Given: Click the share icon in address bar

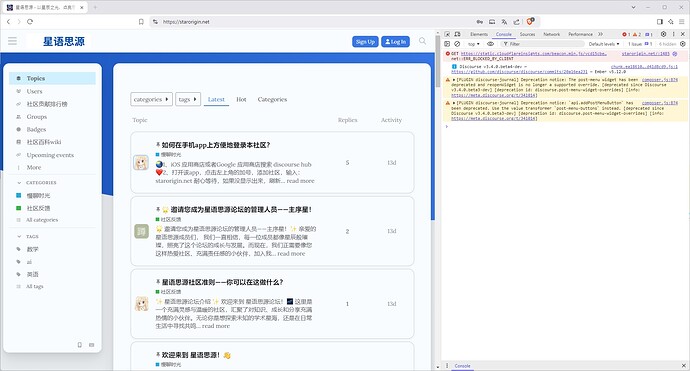Looking at the screenshot, I should pyautogui.click(x=517, y=22).
